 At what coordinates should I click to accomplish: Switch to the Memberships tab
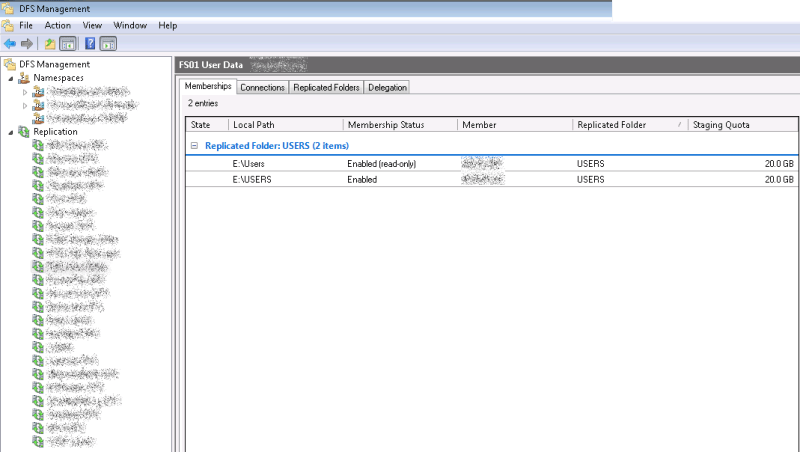[208, 86]
